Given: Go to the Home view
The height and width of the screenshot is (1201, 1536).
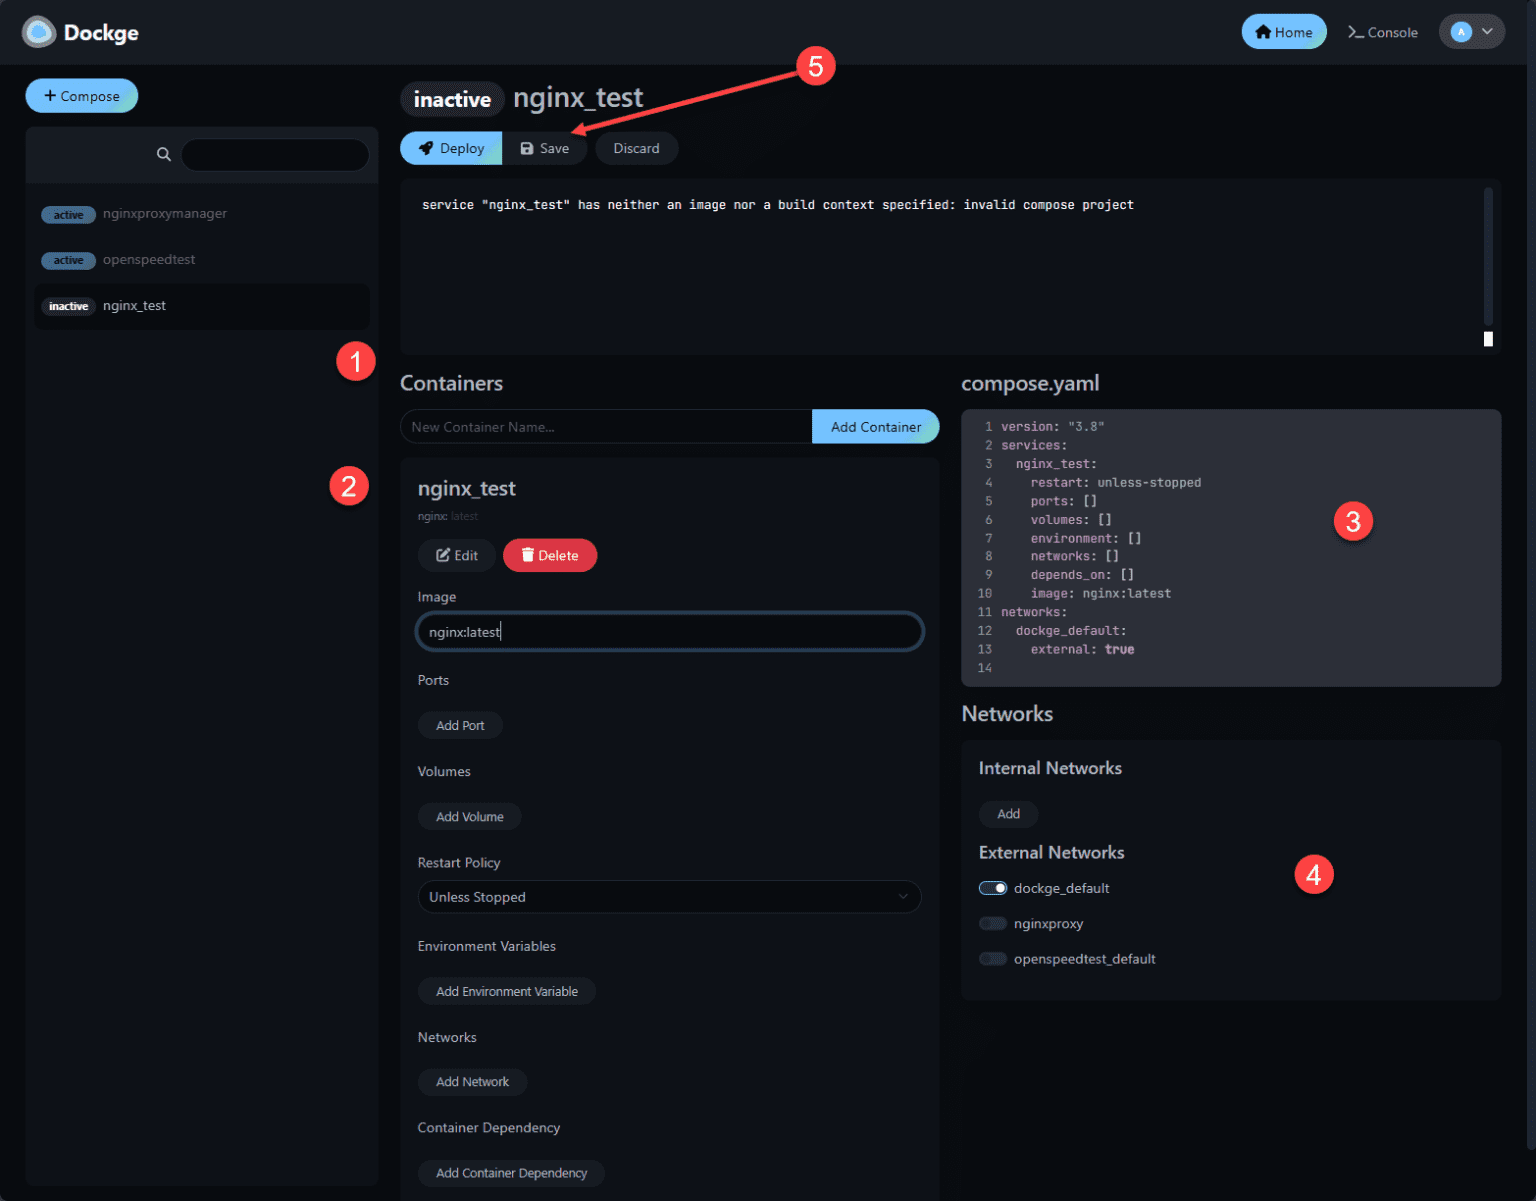Looking at the screenshot, I should 1283,31.
